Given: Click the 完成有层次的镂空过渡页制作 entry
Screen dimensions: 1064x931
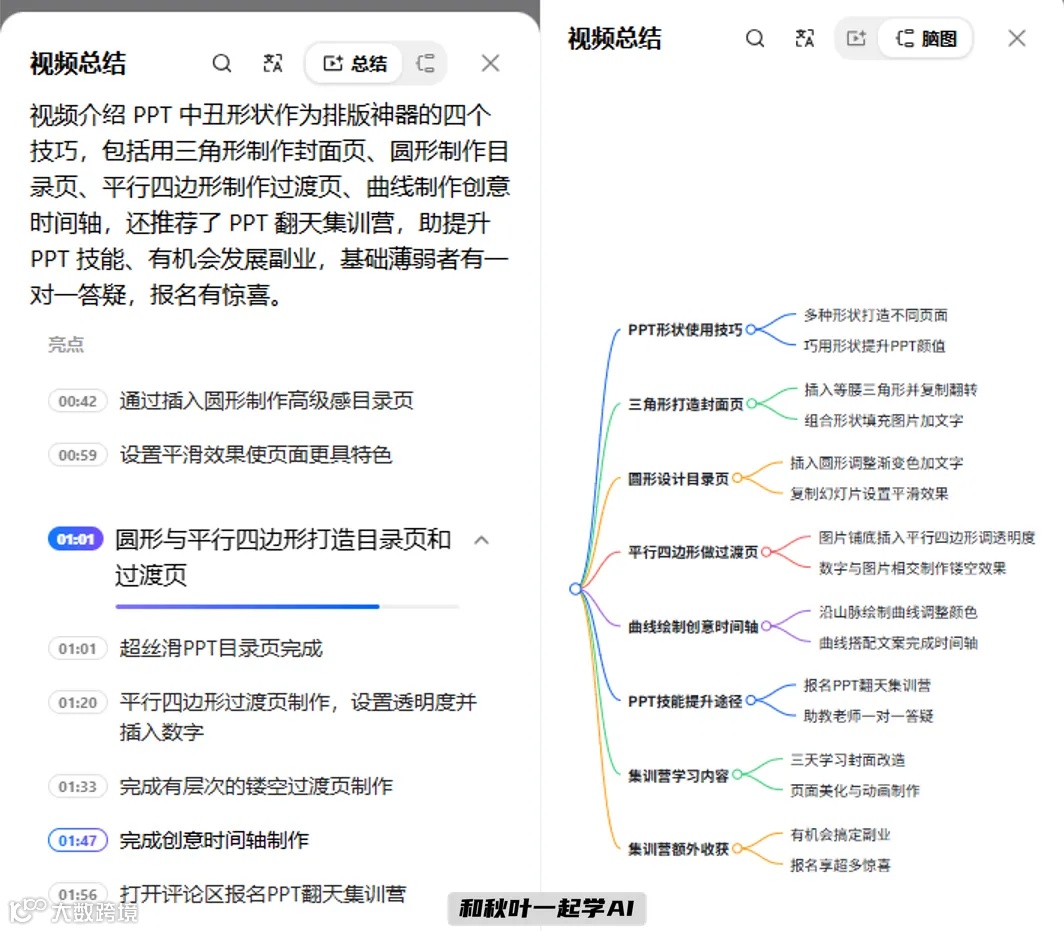Looking at the screenshot, I should click(256, 786).
